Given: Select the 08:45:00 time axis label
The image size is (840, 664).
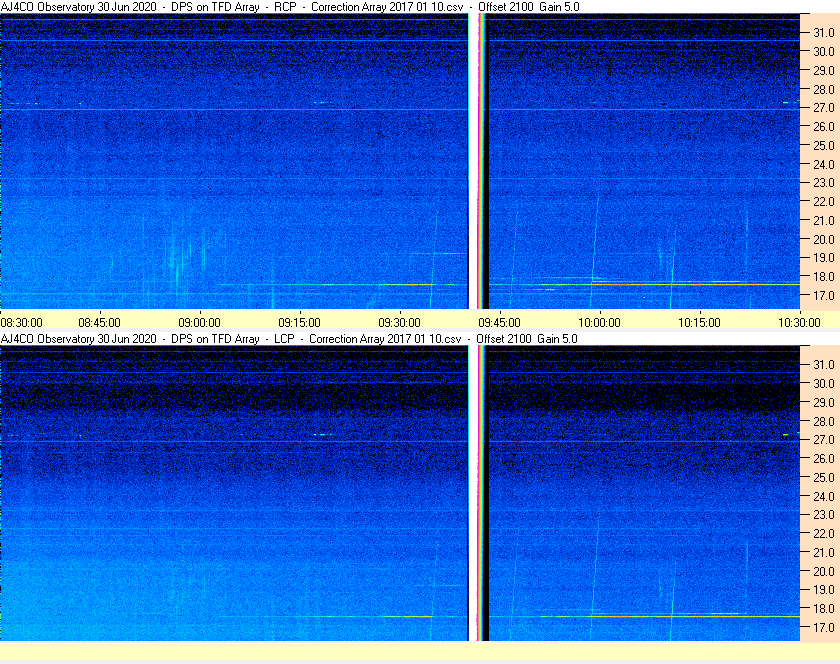Looking at the screenshot, I should (x=100, y=323).
